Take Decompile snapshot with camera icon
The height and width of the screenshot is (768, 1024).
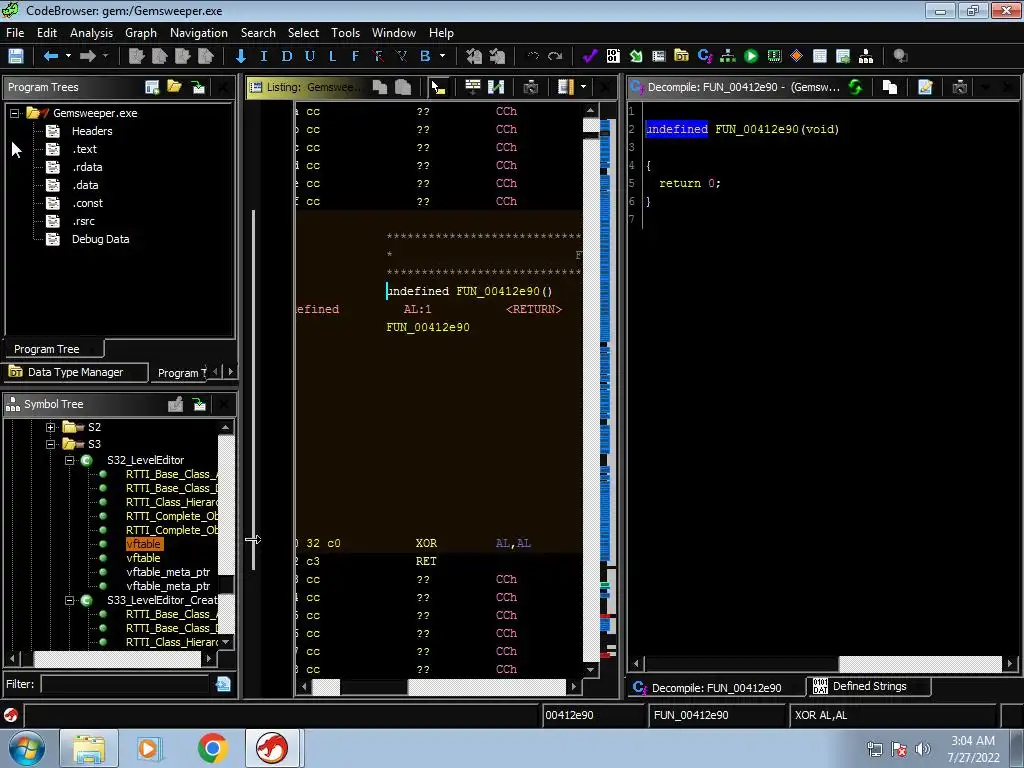pyautogui.click(x=959, y=87)
